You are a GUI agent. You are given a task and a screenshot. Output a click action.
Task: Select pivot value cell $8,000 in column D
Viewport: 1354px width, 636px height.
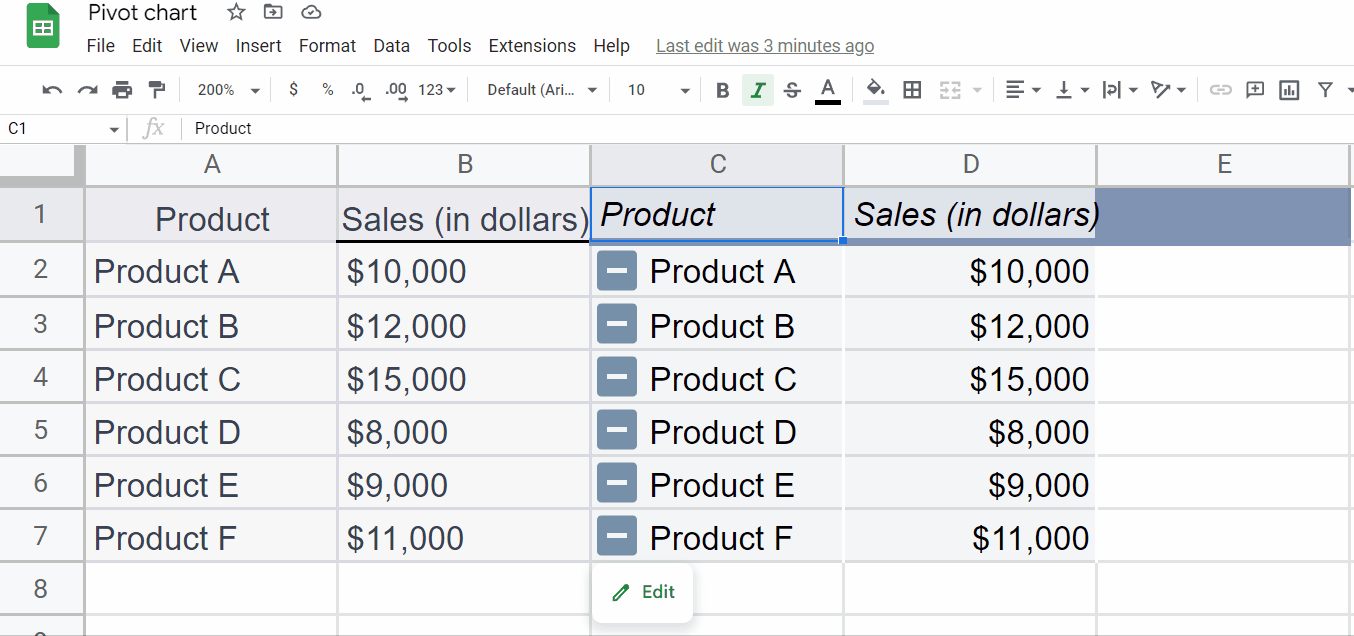click(970, 430)
